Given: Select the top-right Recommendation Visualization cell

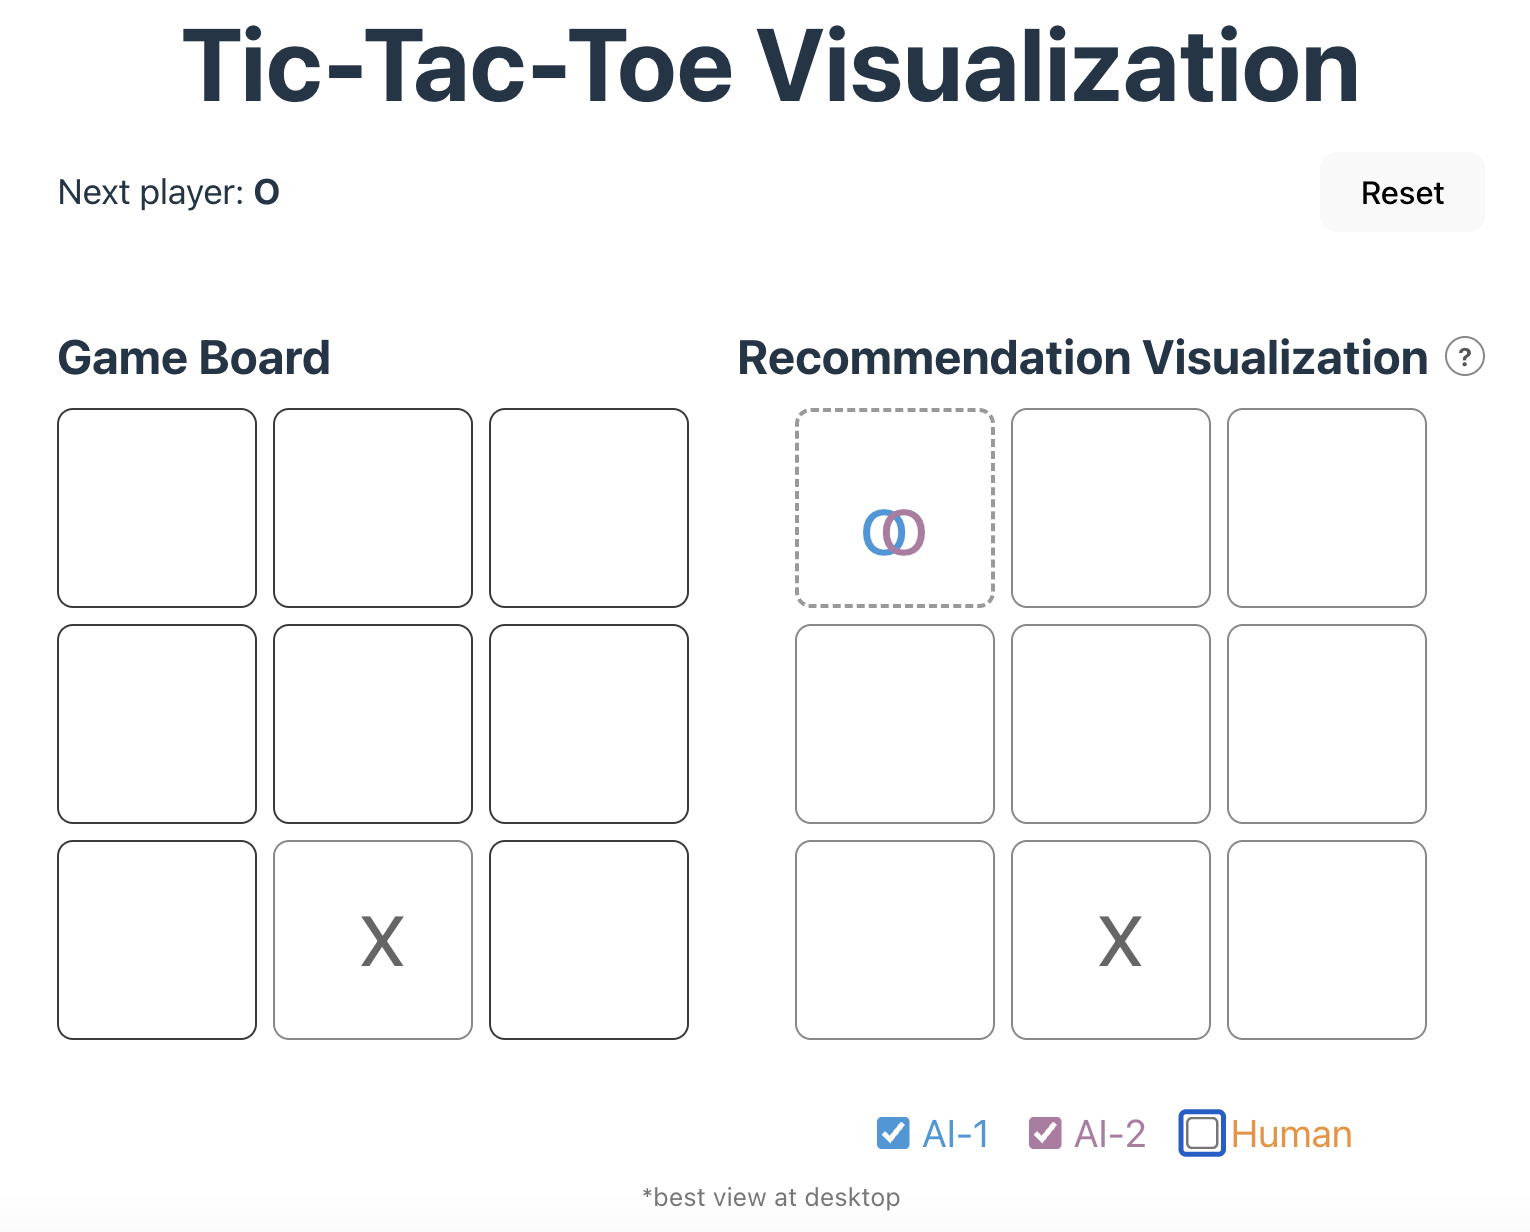Looking at the screenshot, I should pyautogui.click(x=1327, y=508).
